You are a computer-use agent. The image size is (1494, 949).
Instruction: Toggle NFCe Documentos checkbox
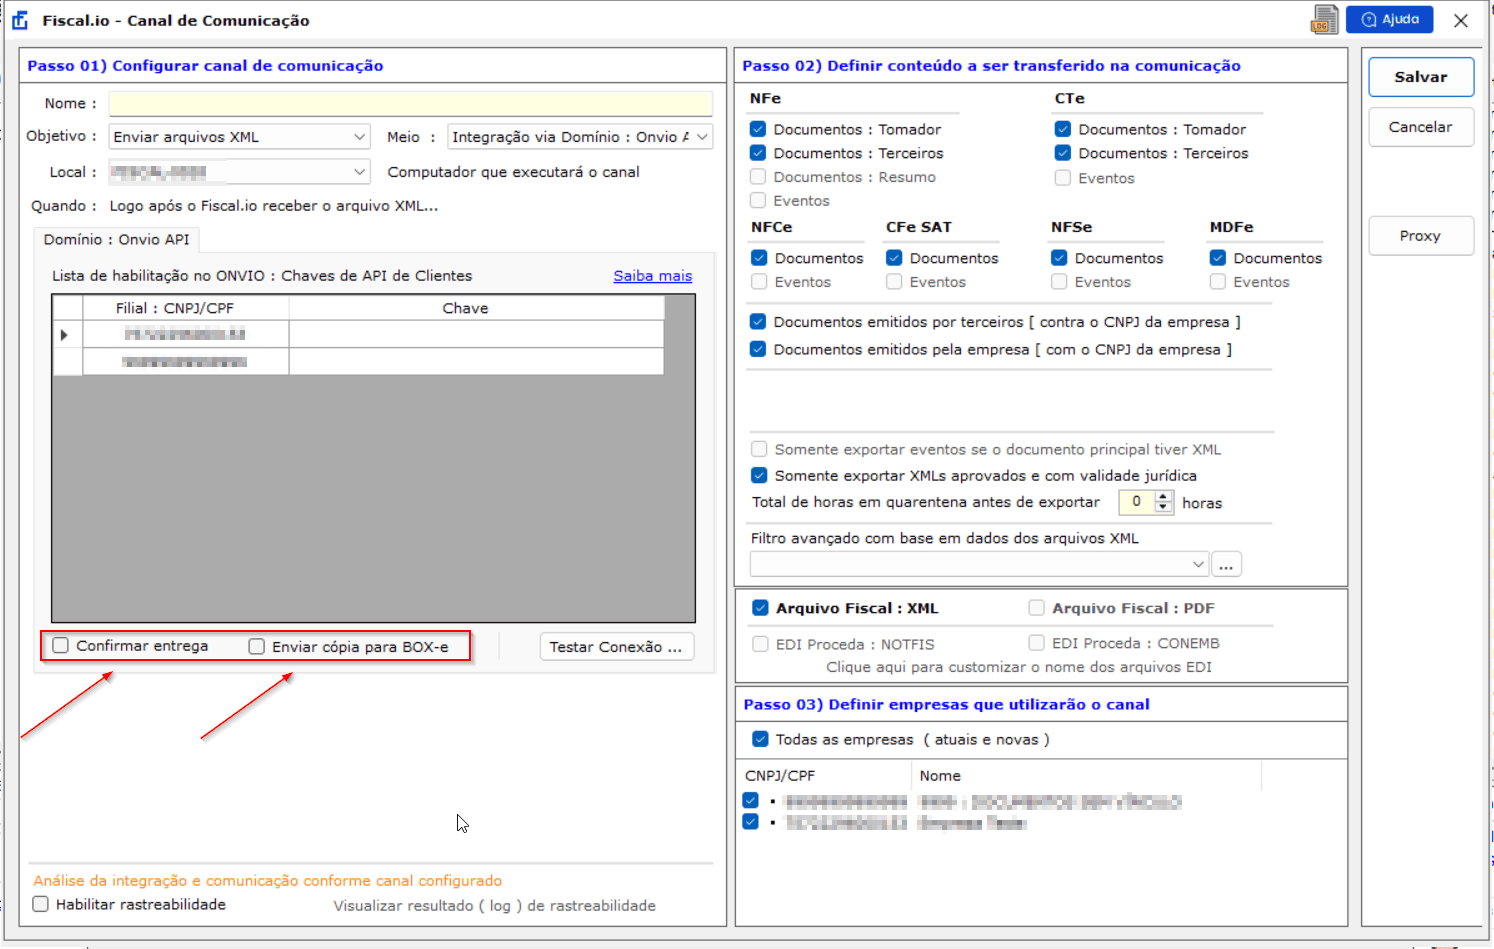coord(759,258)
